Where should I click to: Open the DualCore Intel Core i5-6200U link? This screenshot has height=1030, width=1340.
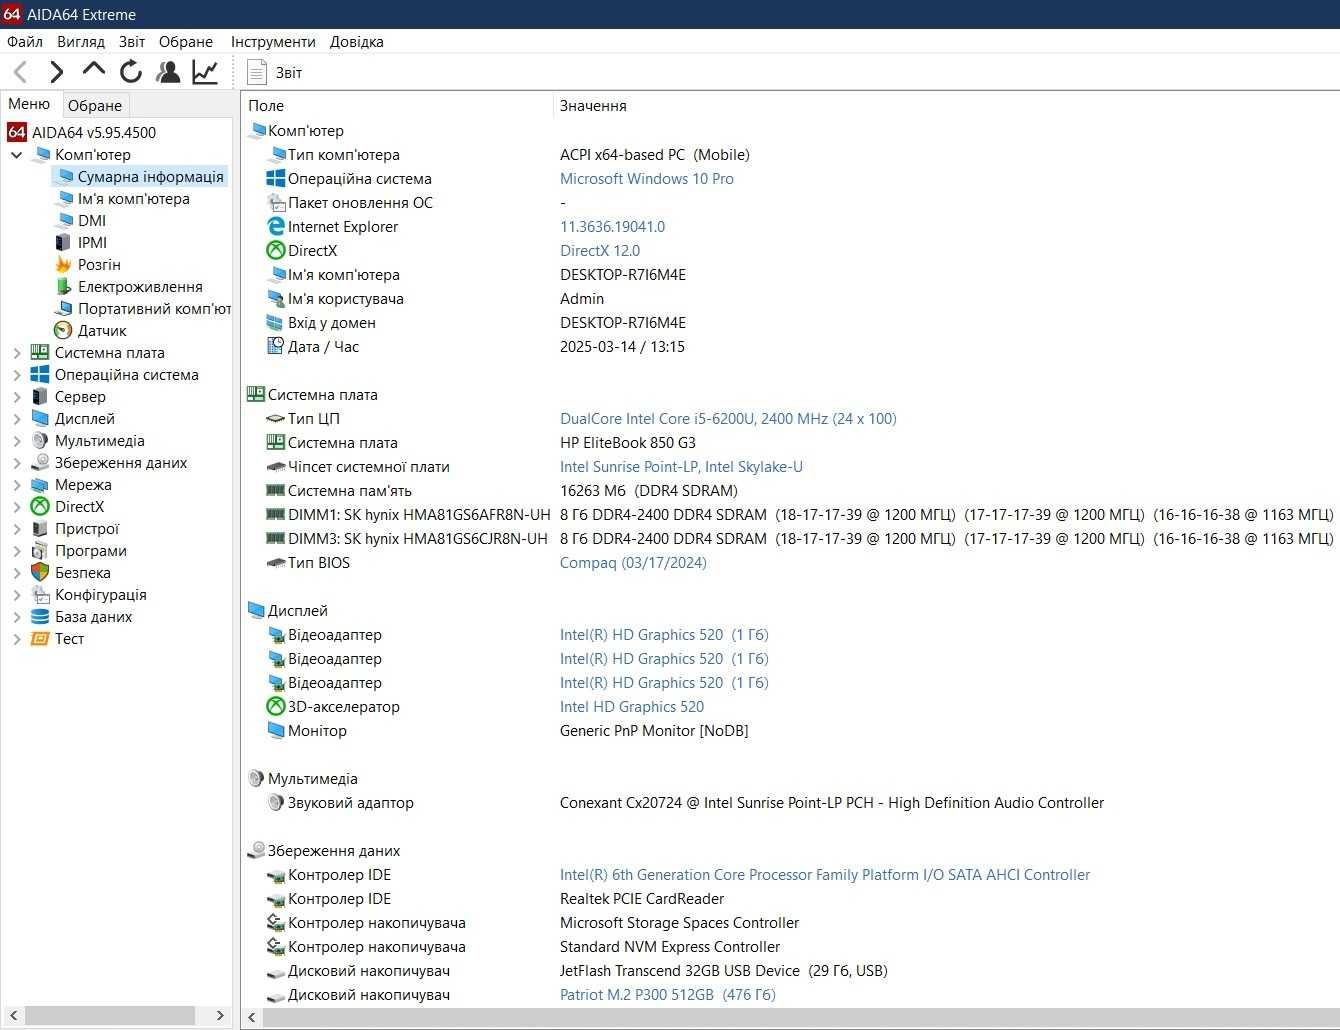pos(728,419)
